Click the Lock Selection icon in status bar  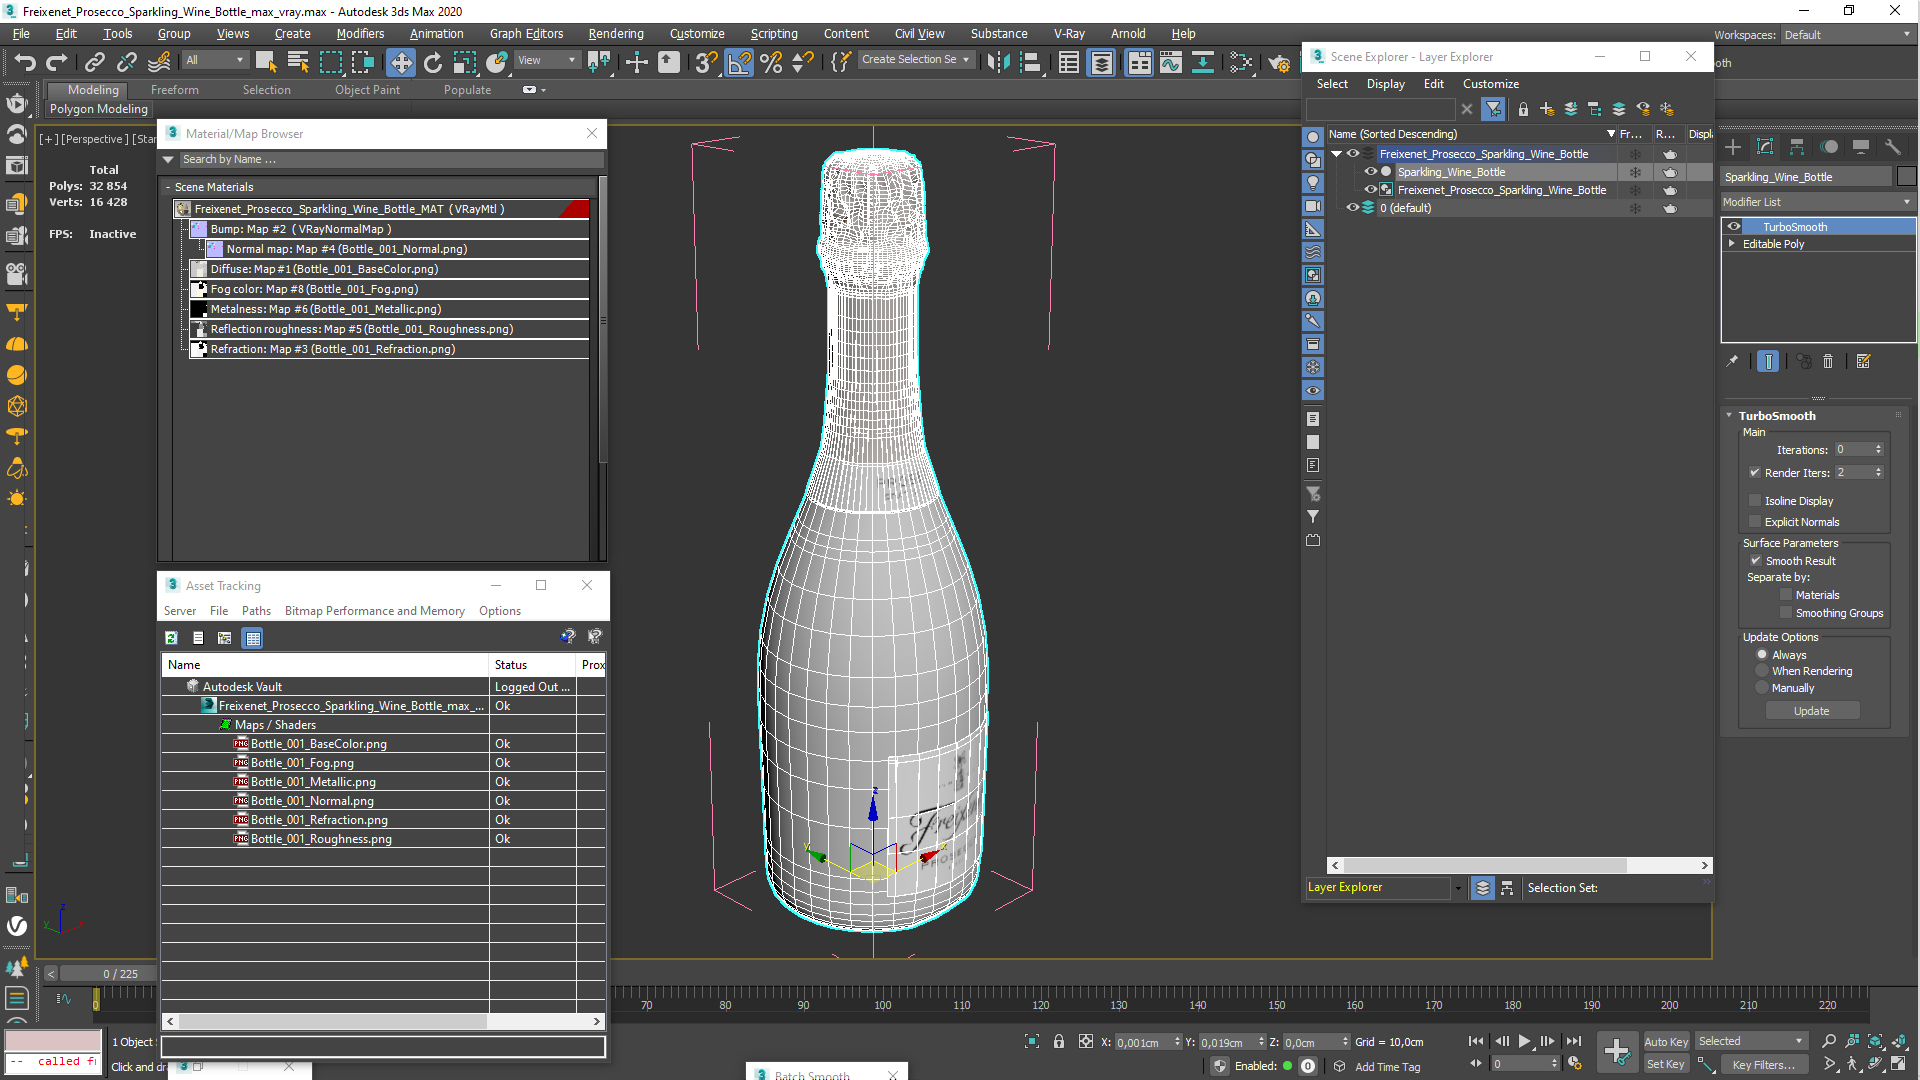[1059, 1042]
